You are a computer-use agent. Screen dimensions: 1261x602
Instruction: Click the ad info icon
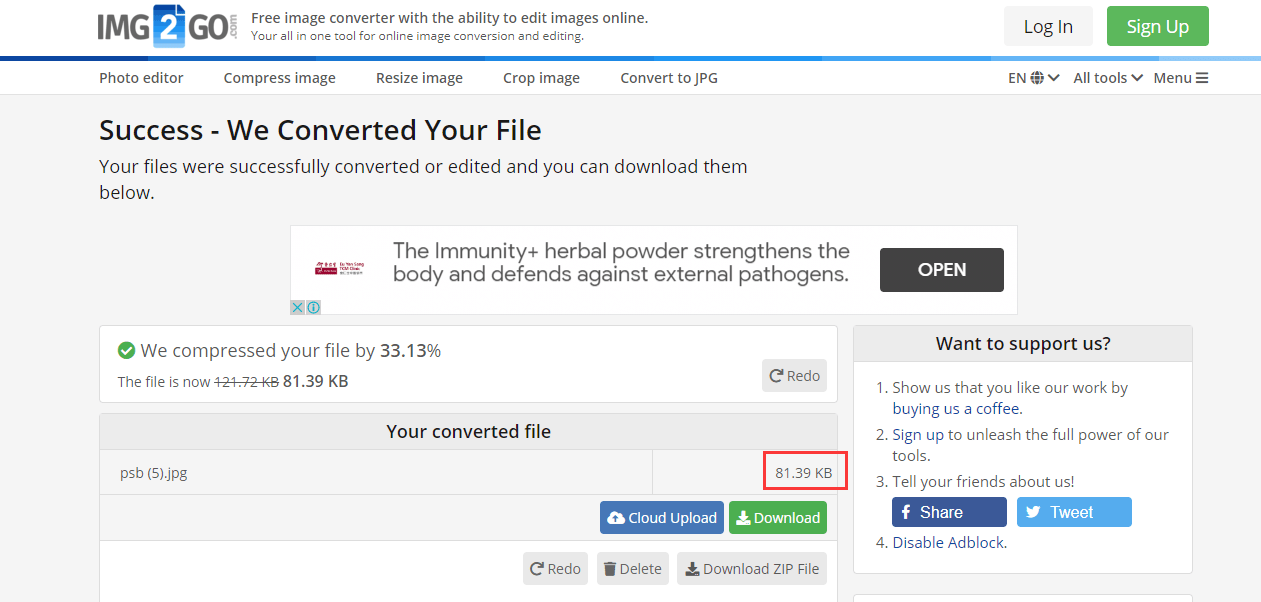(314, 308)
